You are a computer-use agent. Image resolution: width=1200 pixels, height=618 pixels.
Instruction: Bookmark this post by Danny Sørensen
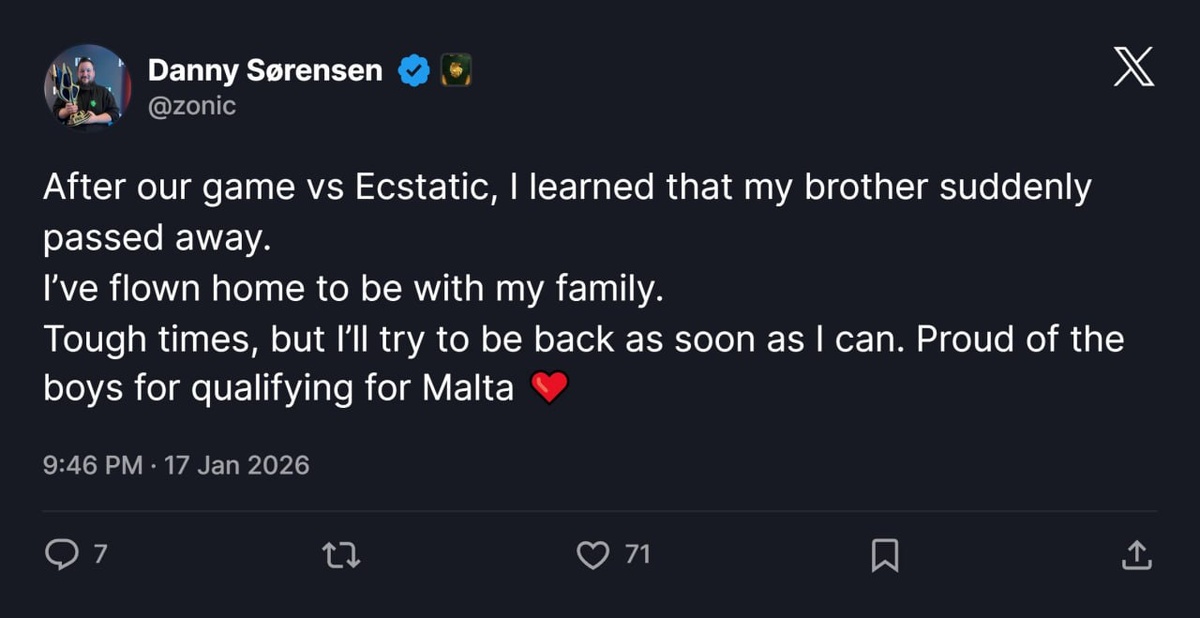[x=884, y=555]
